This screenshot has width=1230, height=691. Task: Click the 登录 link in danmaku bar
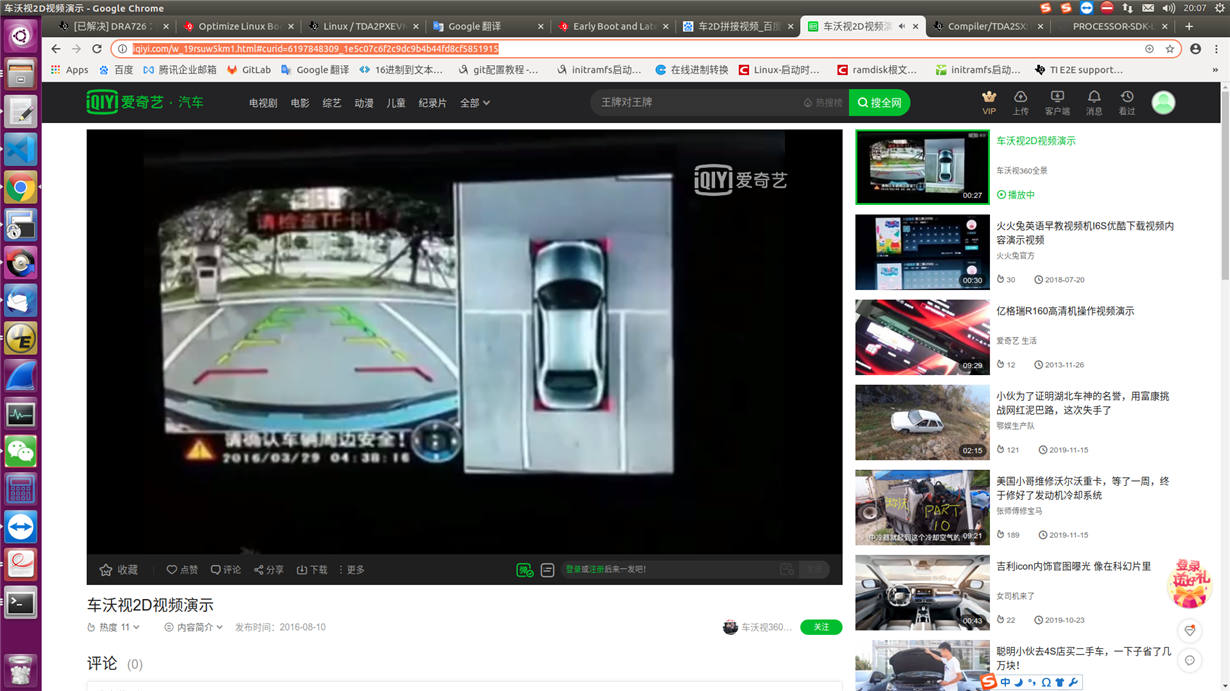[x=573, y=569]
